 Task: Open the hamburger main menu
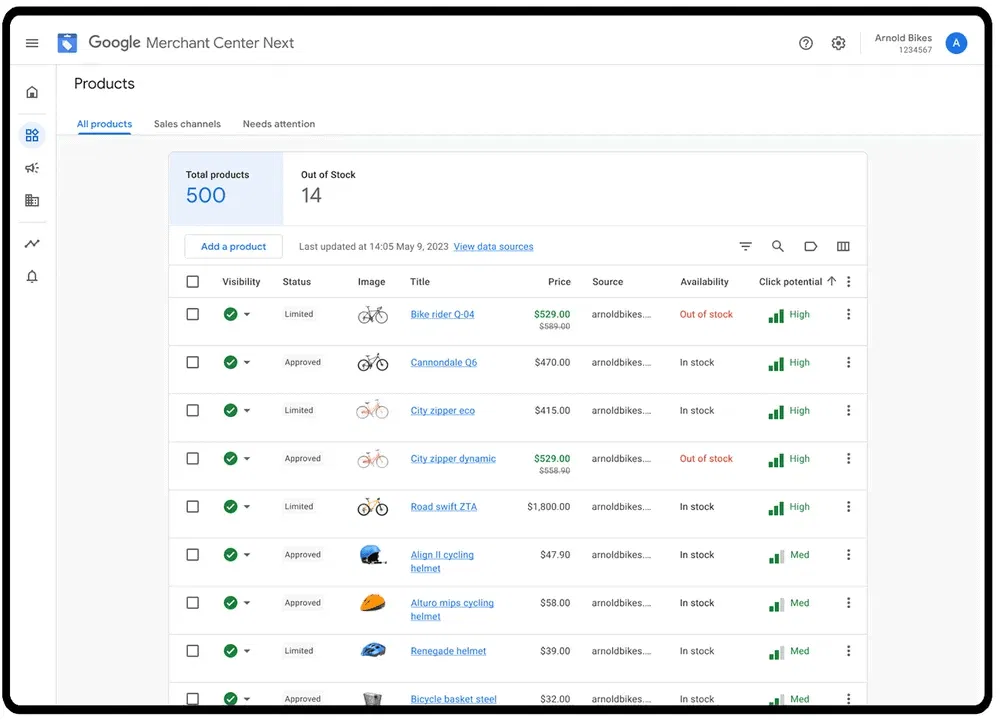(x=32, y=43)
